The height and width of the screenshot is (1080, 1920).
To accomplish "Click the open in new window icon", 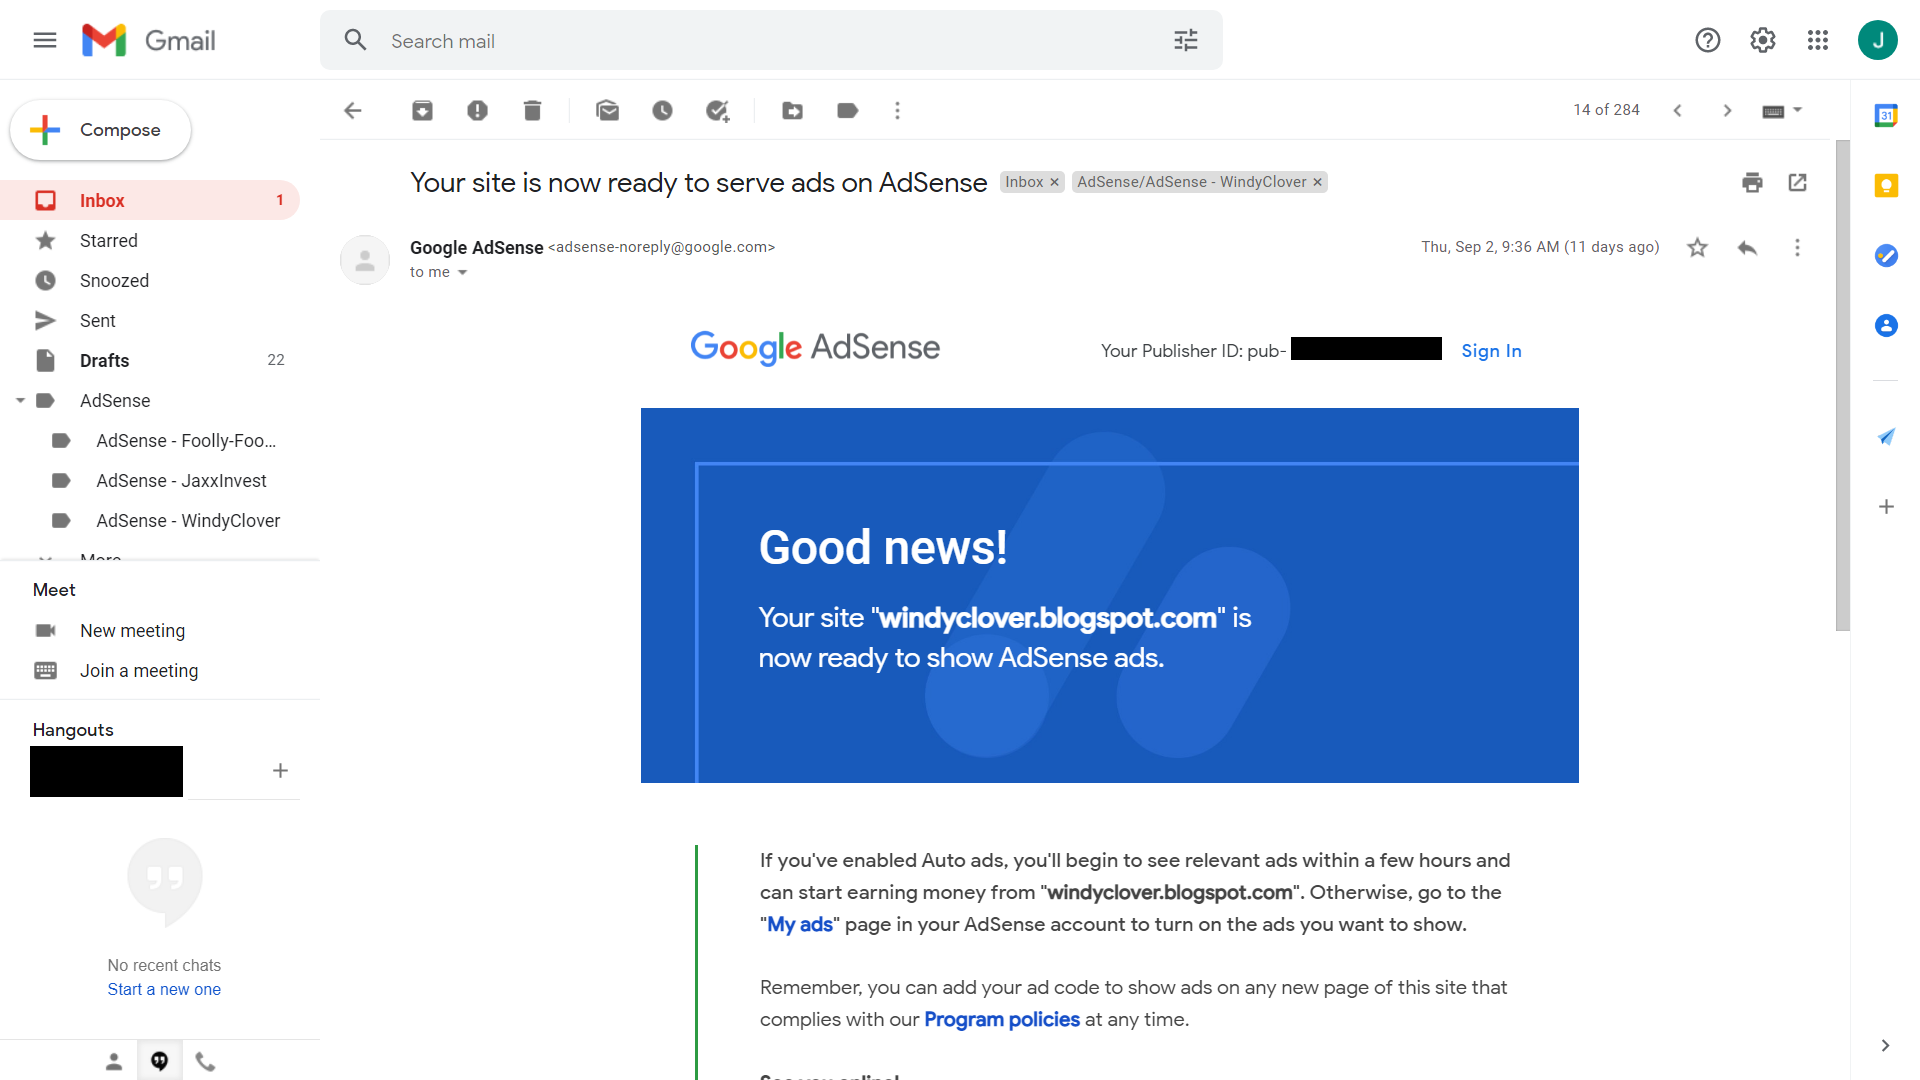I will (1796, 182).
